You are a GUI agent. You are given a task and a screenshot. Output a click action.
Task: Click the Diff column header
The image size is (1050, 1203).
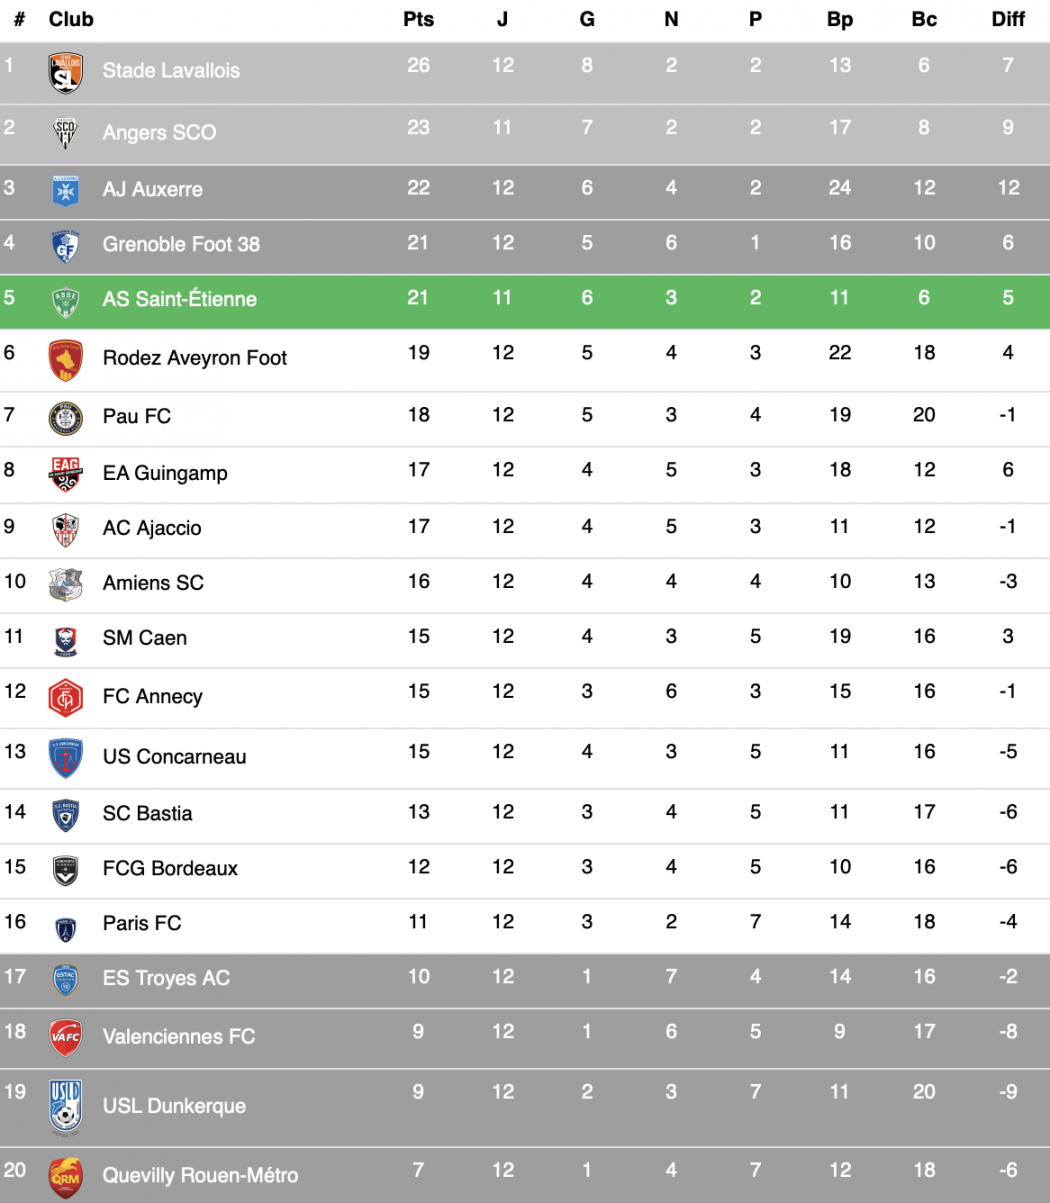[1007, 19]
